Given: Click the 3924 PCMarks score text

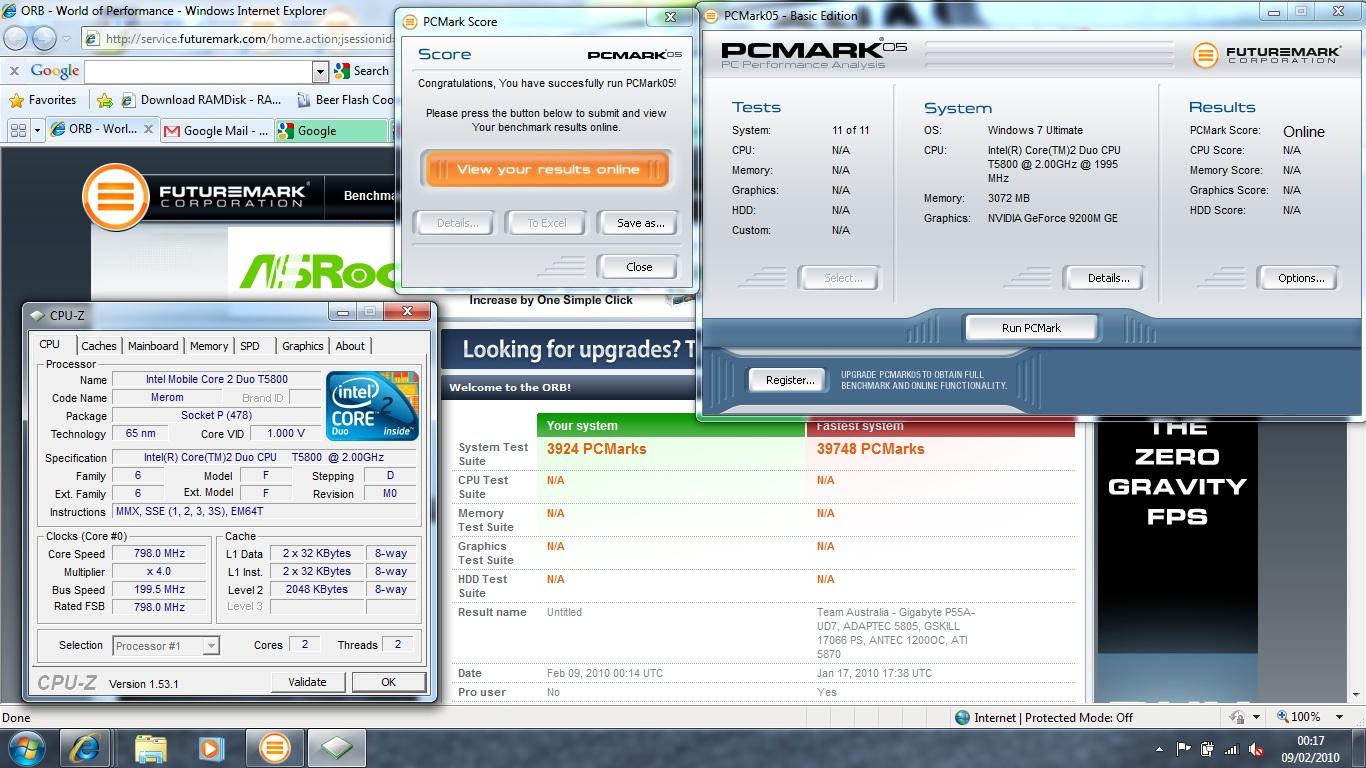Looking at the screenshot, I should (x=596, y=449).
